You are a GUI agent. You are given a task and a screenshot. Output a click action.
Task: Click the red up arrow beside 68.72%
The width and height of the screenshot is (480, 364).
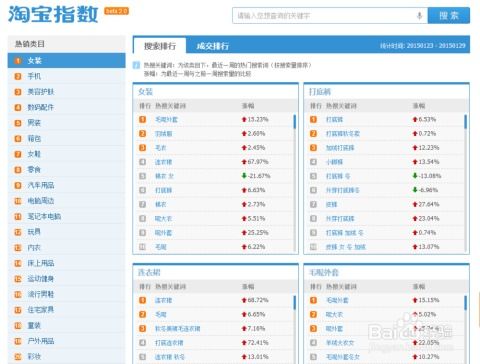tap(244, 300)
